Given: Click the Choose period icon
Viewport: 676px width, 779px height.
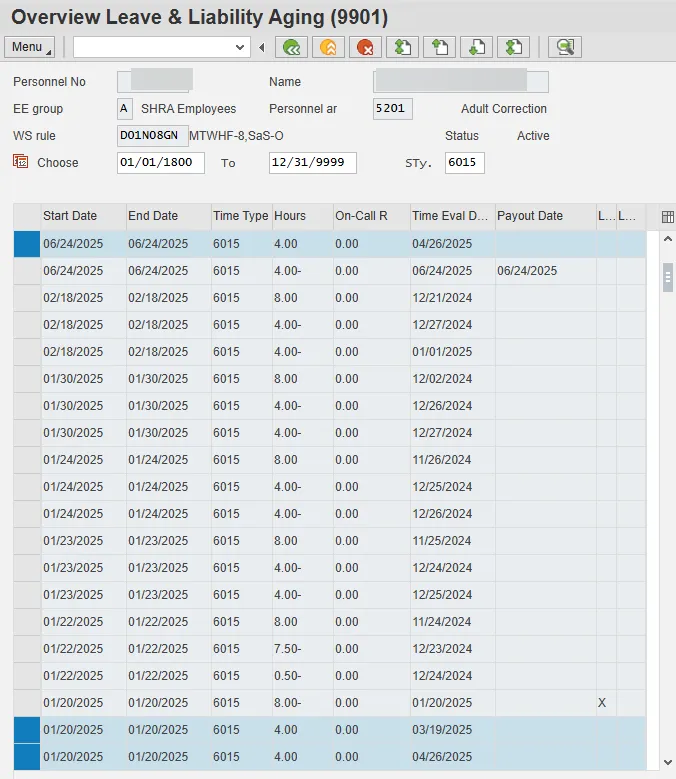Looking at the screenshot, I should pyautogui.click(x=21, y=162).
